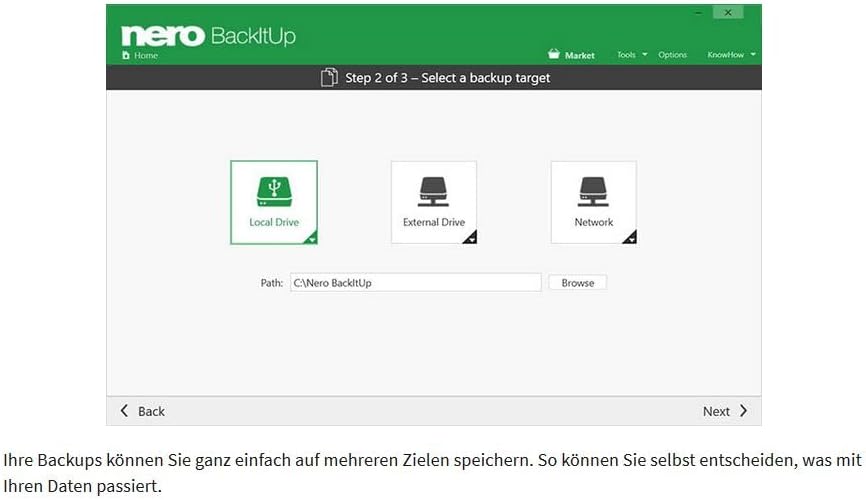Open the Tools menu

coord(631,55)
